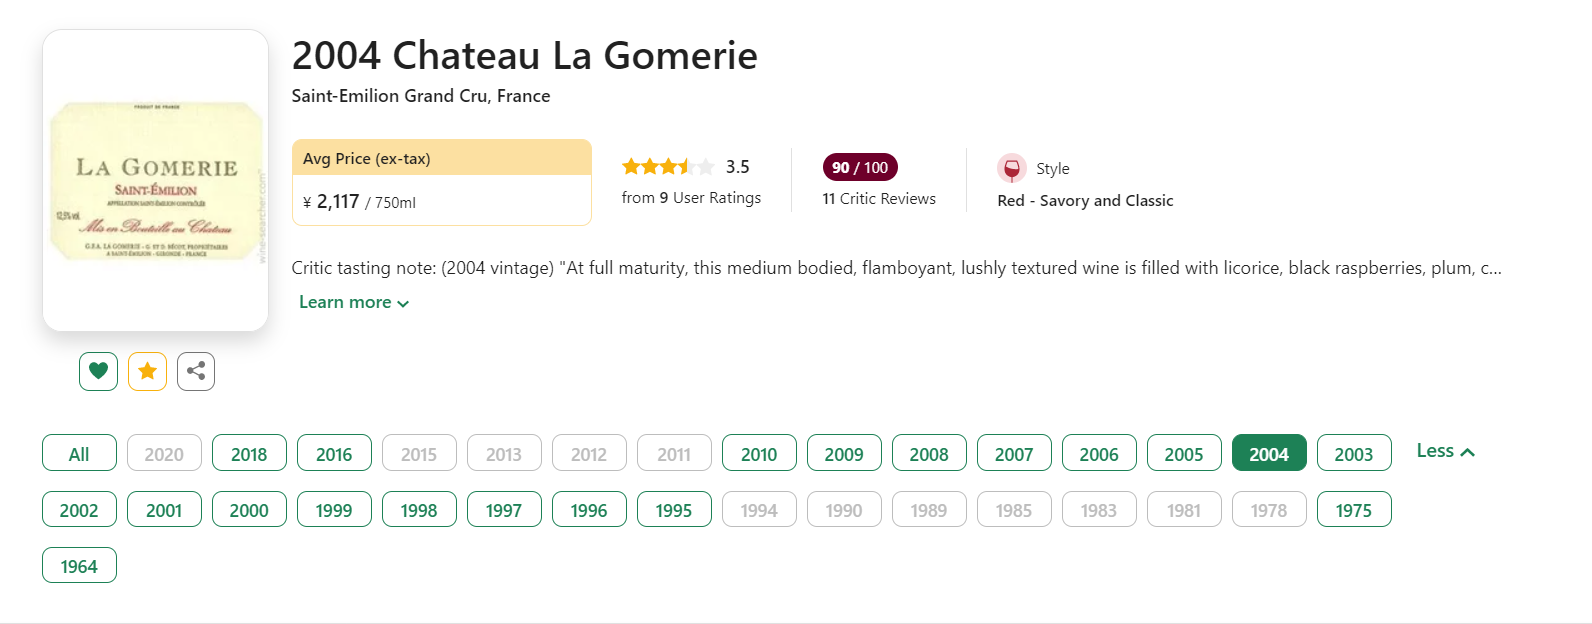Expand the Learn more tasting note
Screen dimensions: 1592x624
[x=354, y=302]
